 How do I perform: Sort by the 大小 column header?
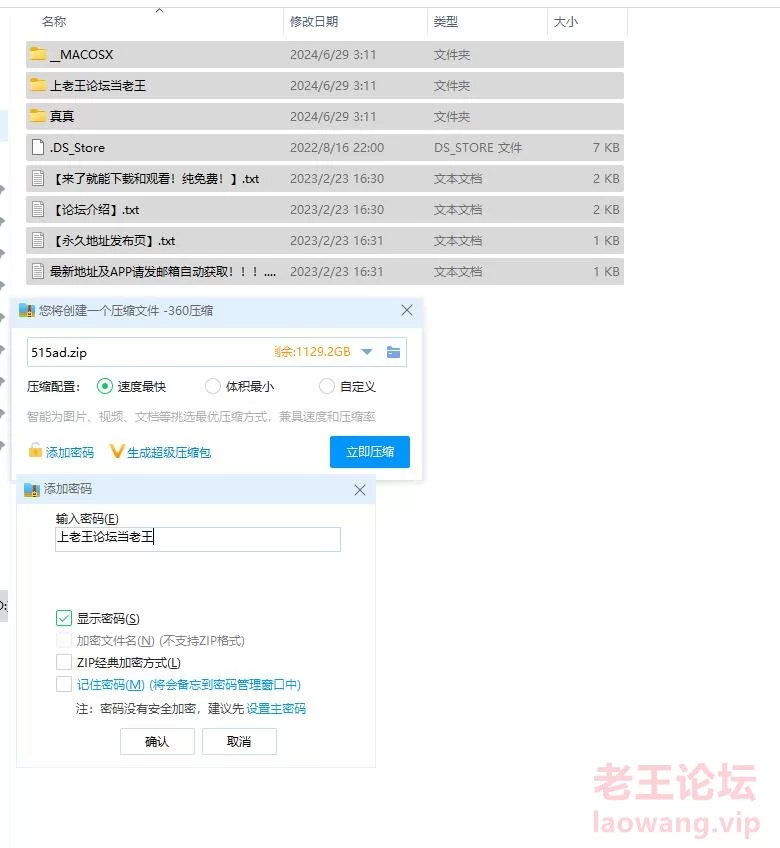566,22
